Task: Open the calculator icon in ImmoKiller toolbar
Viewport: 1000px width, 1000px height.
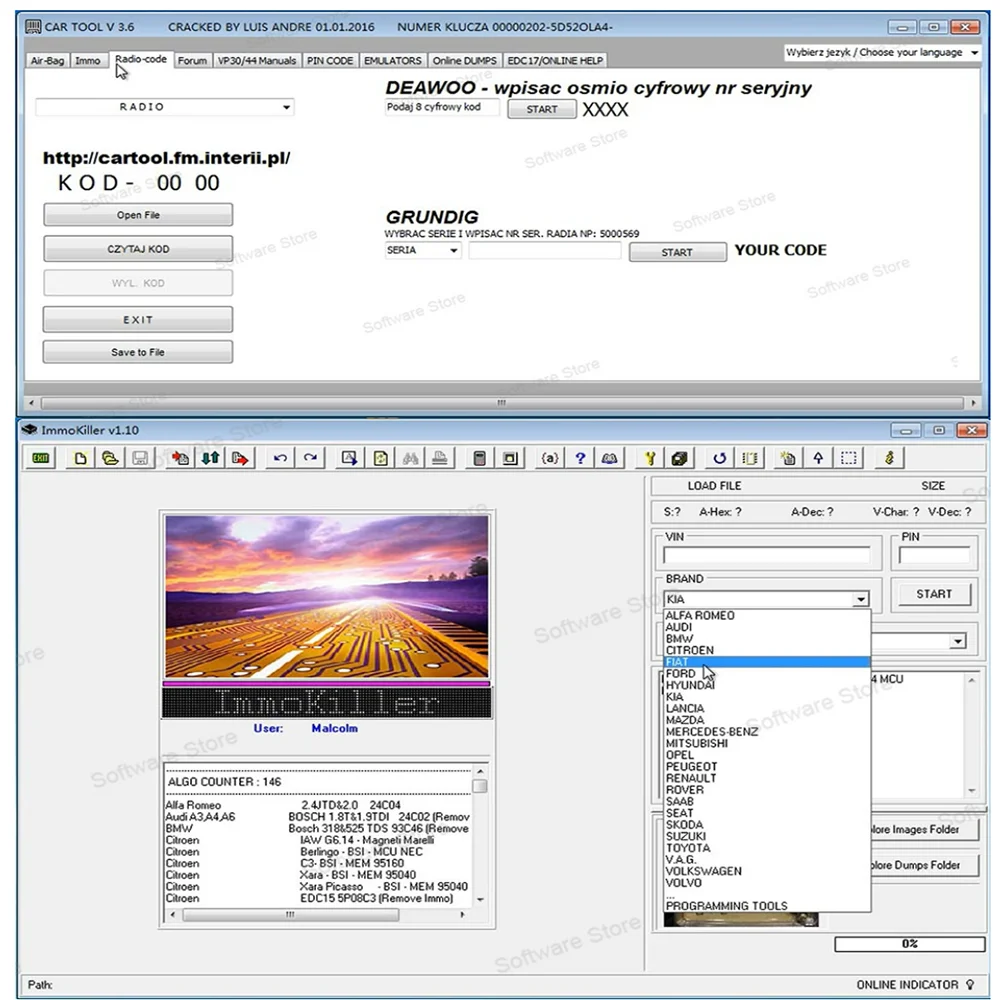Action: point(480,458)
